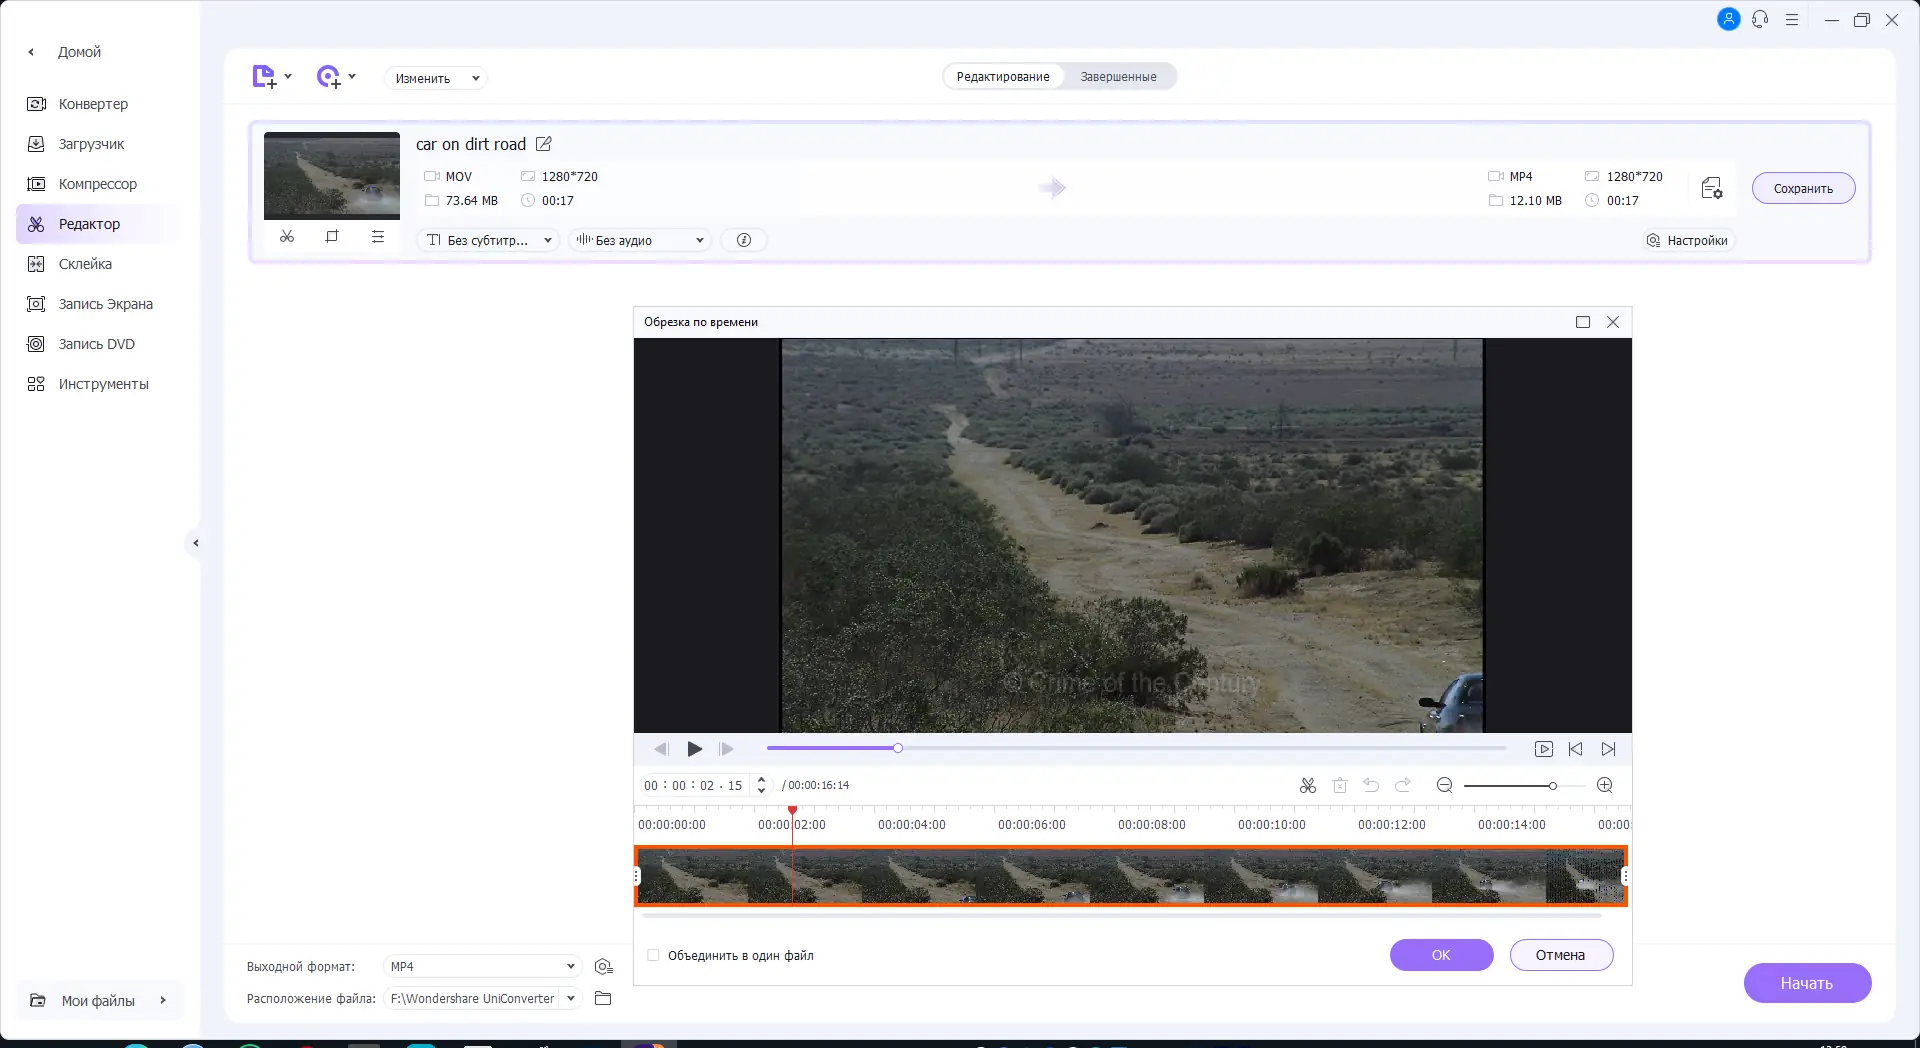Image resolution: width=1920 pixels, height=1048 pixels.
Task: Click the 'Сохранить' button
Action: click(x=1803, y=188)
